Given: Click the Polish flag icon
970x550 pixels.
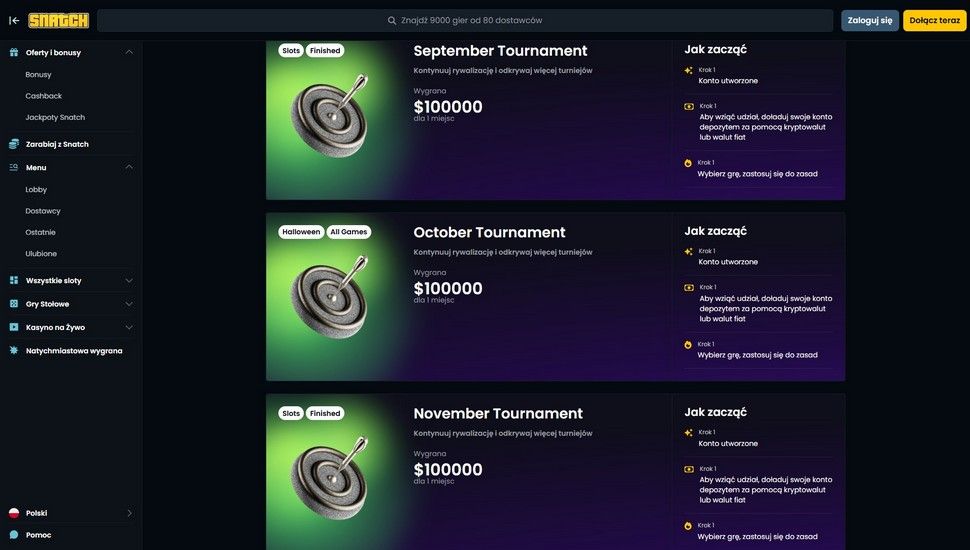Looking at the screenshot, I should tap(14, 513).
